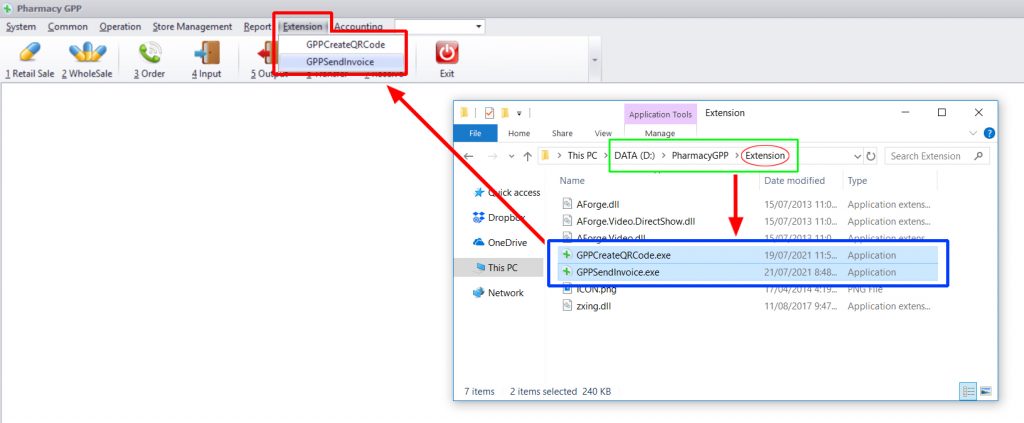The image size is (1024, 423).
Task: Click DATA (D:) in the address path
Action: point(635,156)
